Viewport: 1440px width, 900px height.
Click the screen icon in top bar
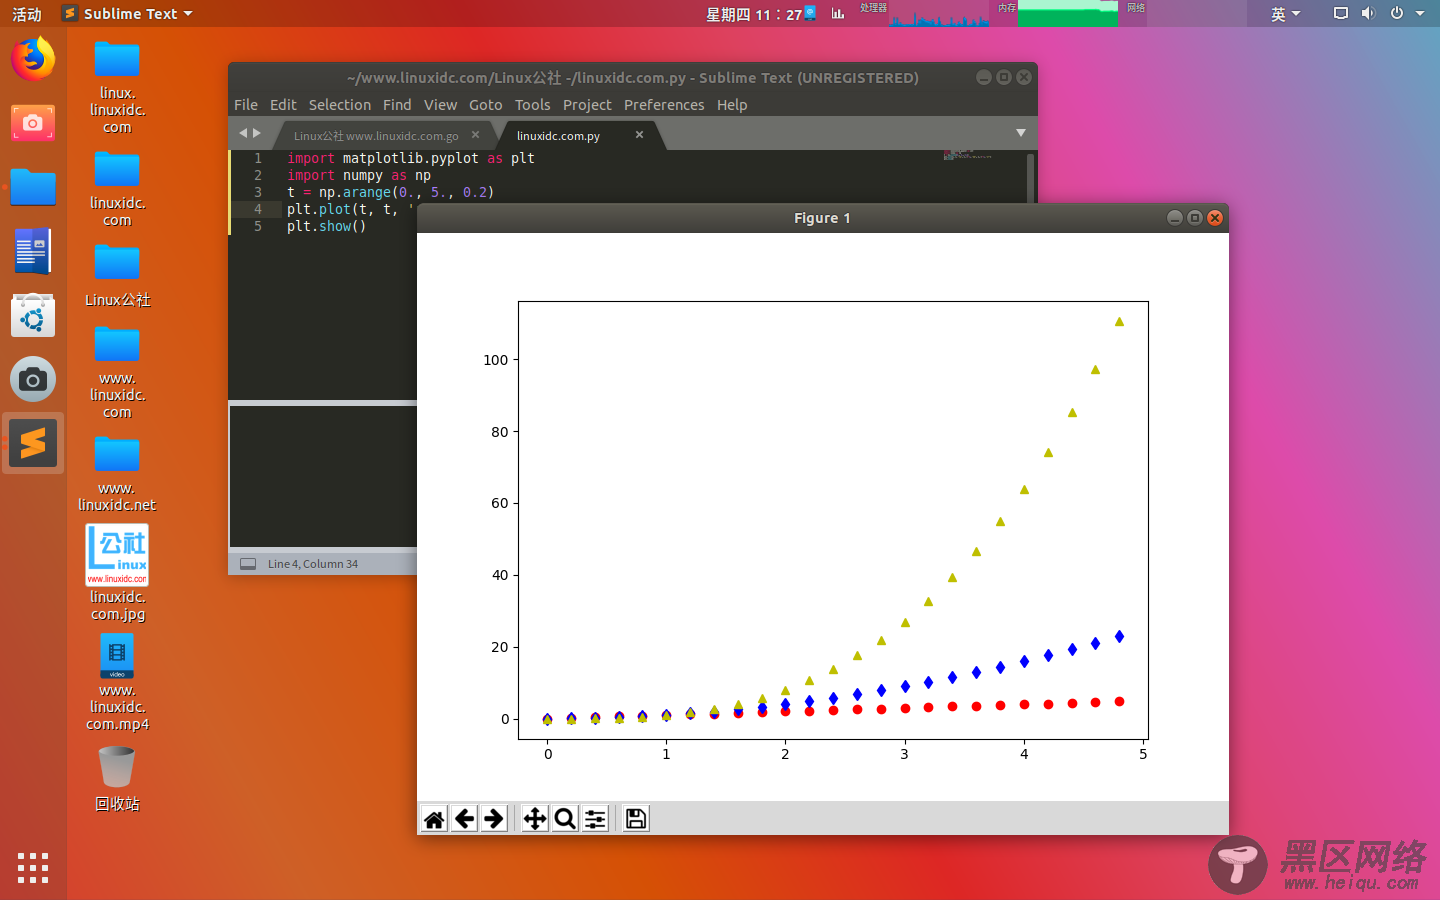(1340, 13)
